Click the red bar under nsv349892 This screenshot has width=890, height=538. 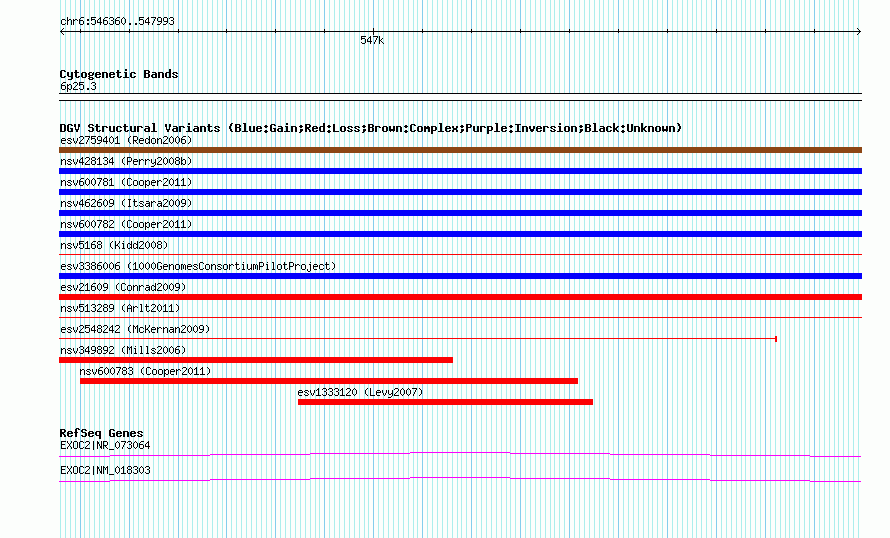[x=256, y=360]
